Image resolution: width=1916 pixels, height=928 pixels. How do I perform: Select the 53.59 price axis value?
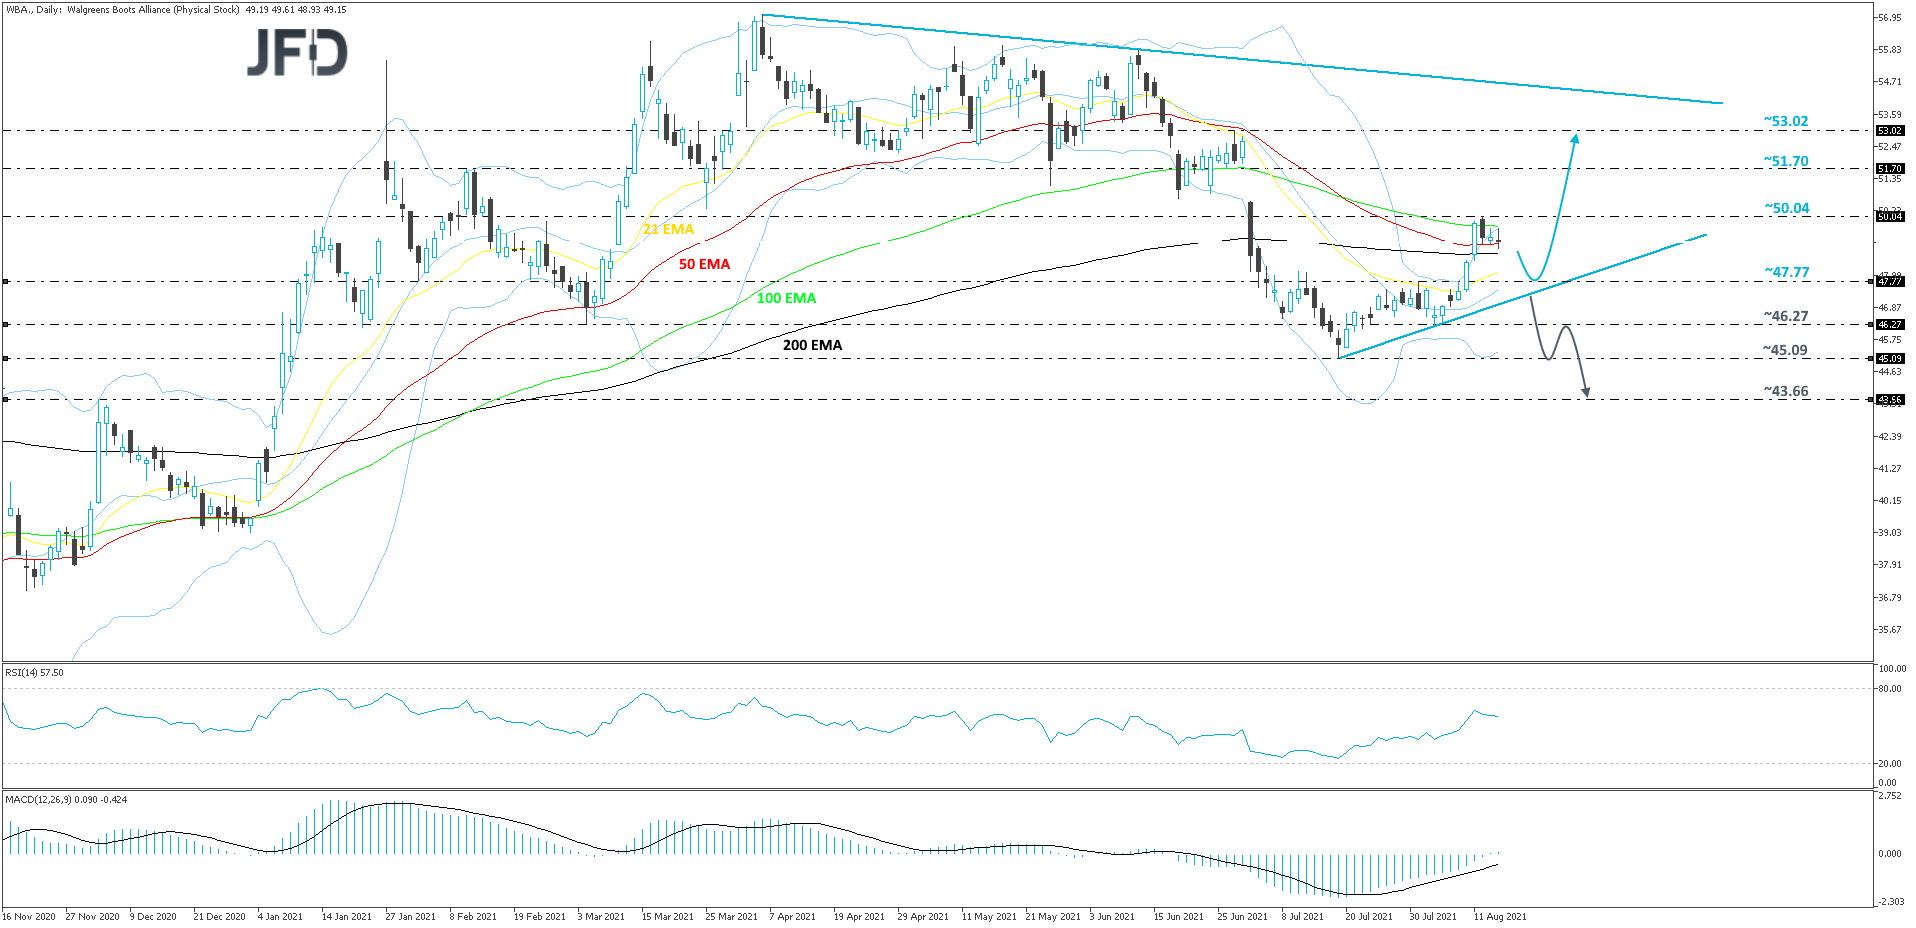1890,115
